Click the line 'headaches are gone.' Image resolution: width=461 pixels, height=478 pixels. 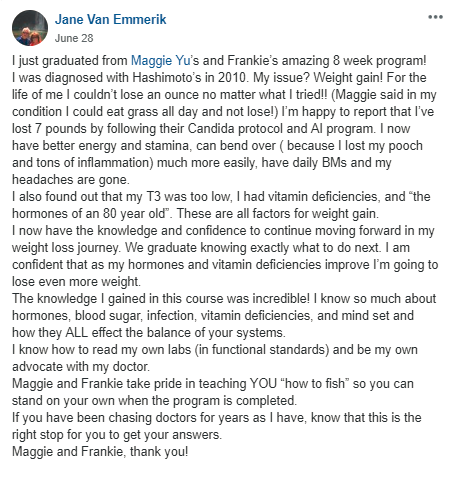coord(71,179)
